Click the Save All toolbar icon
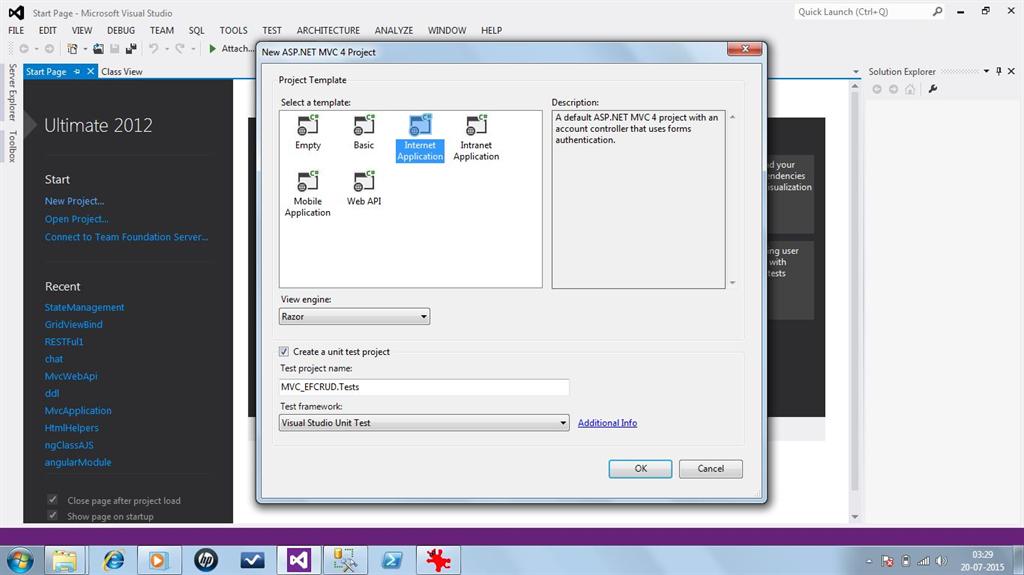This screenshot has width=1024, height=575. pyautogui.click(x=131, y=48)
